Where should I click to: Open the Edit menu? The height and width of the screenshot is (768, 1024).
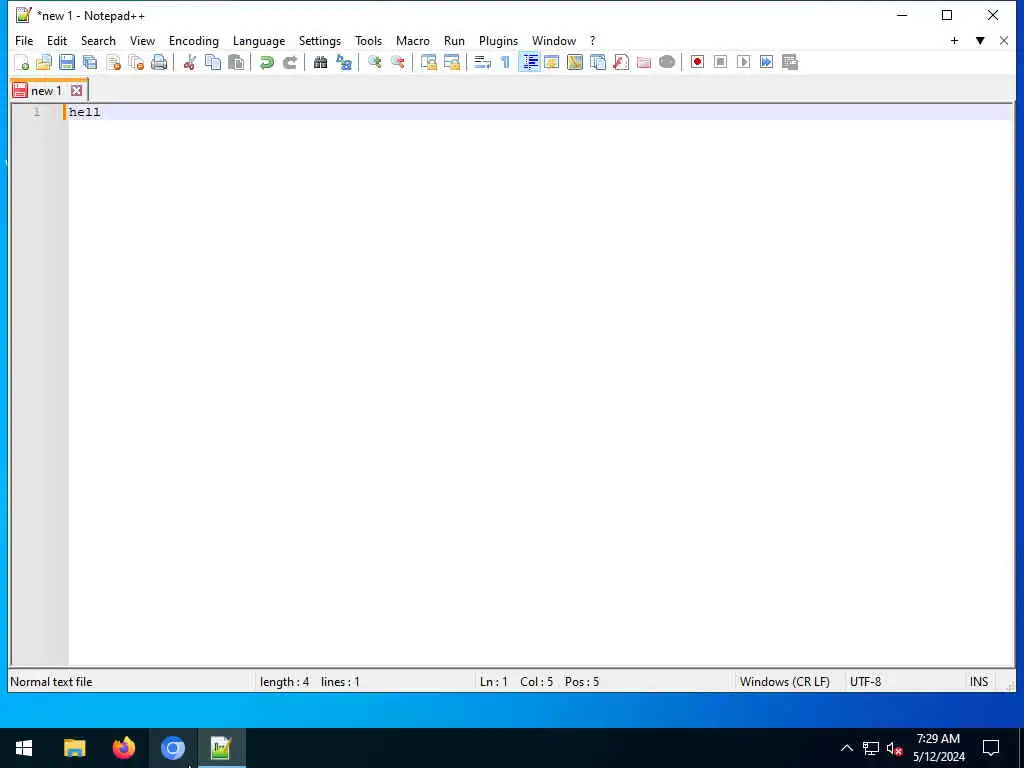tap(57, 40)
